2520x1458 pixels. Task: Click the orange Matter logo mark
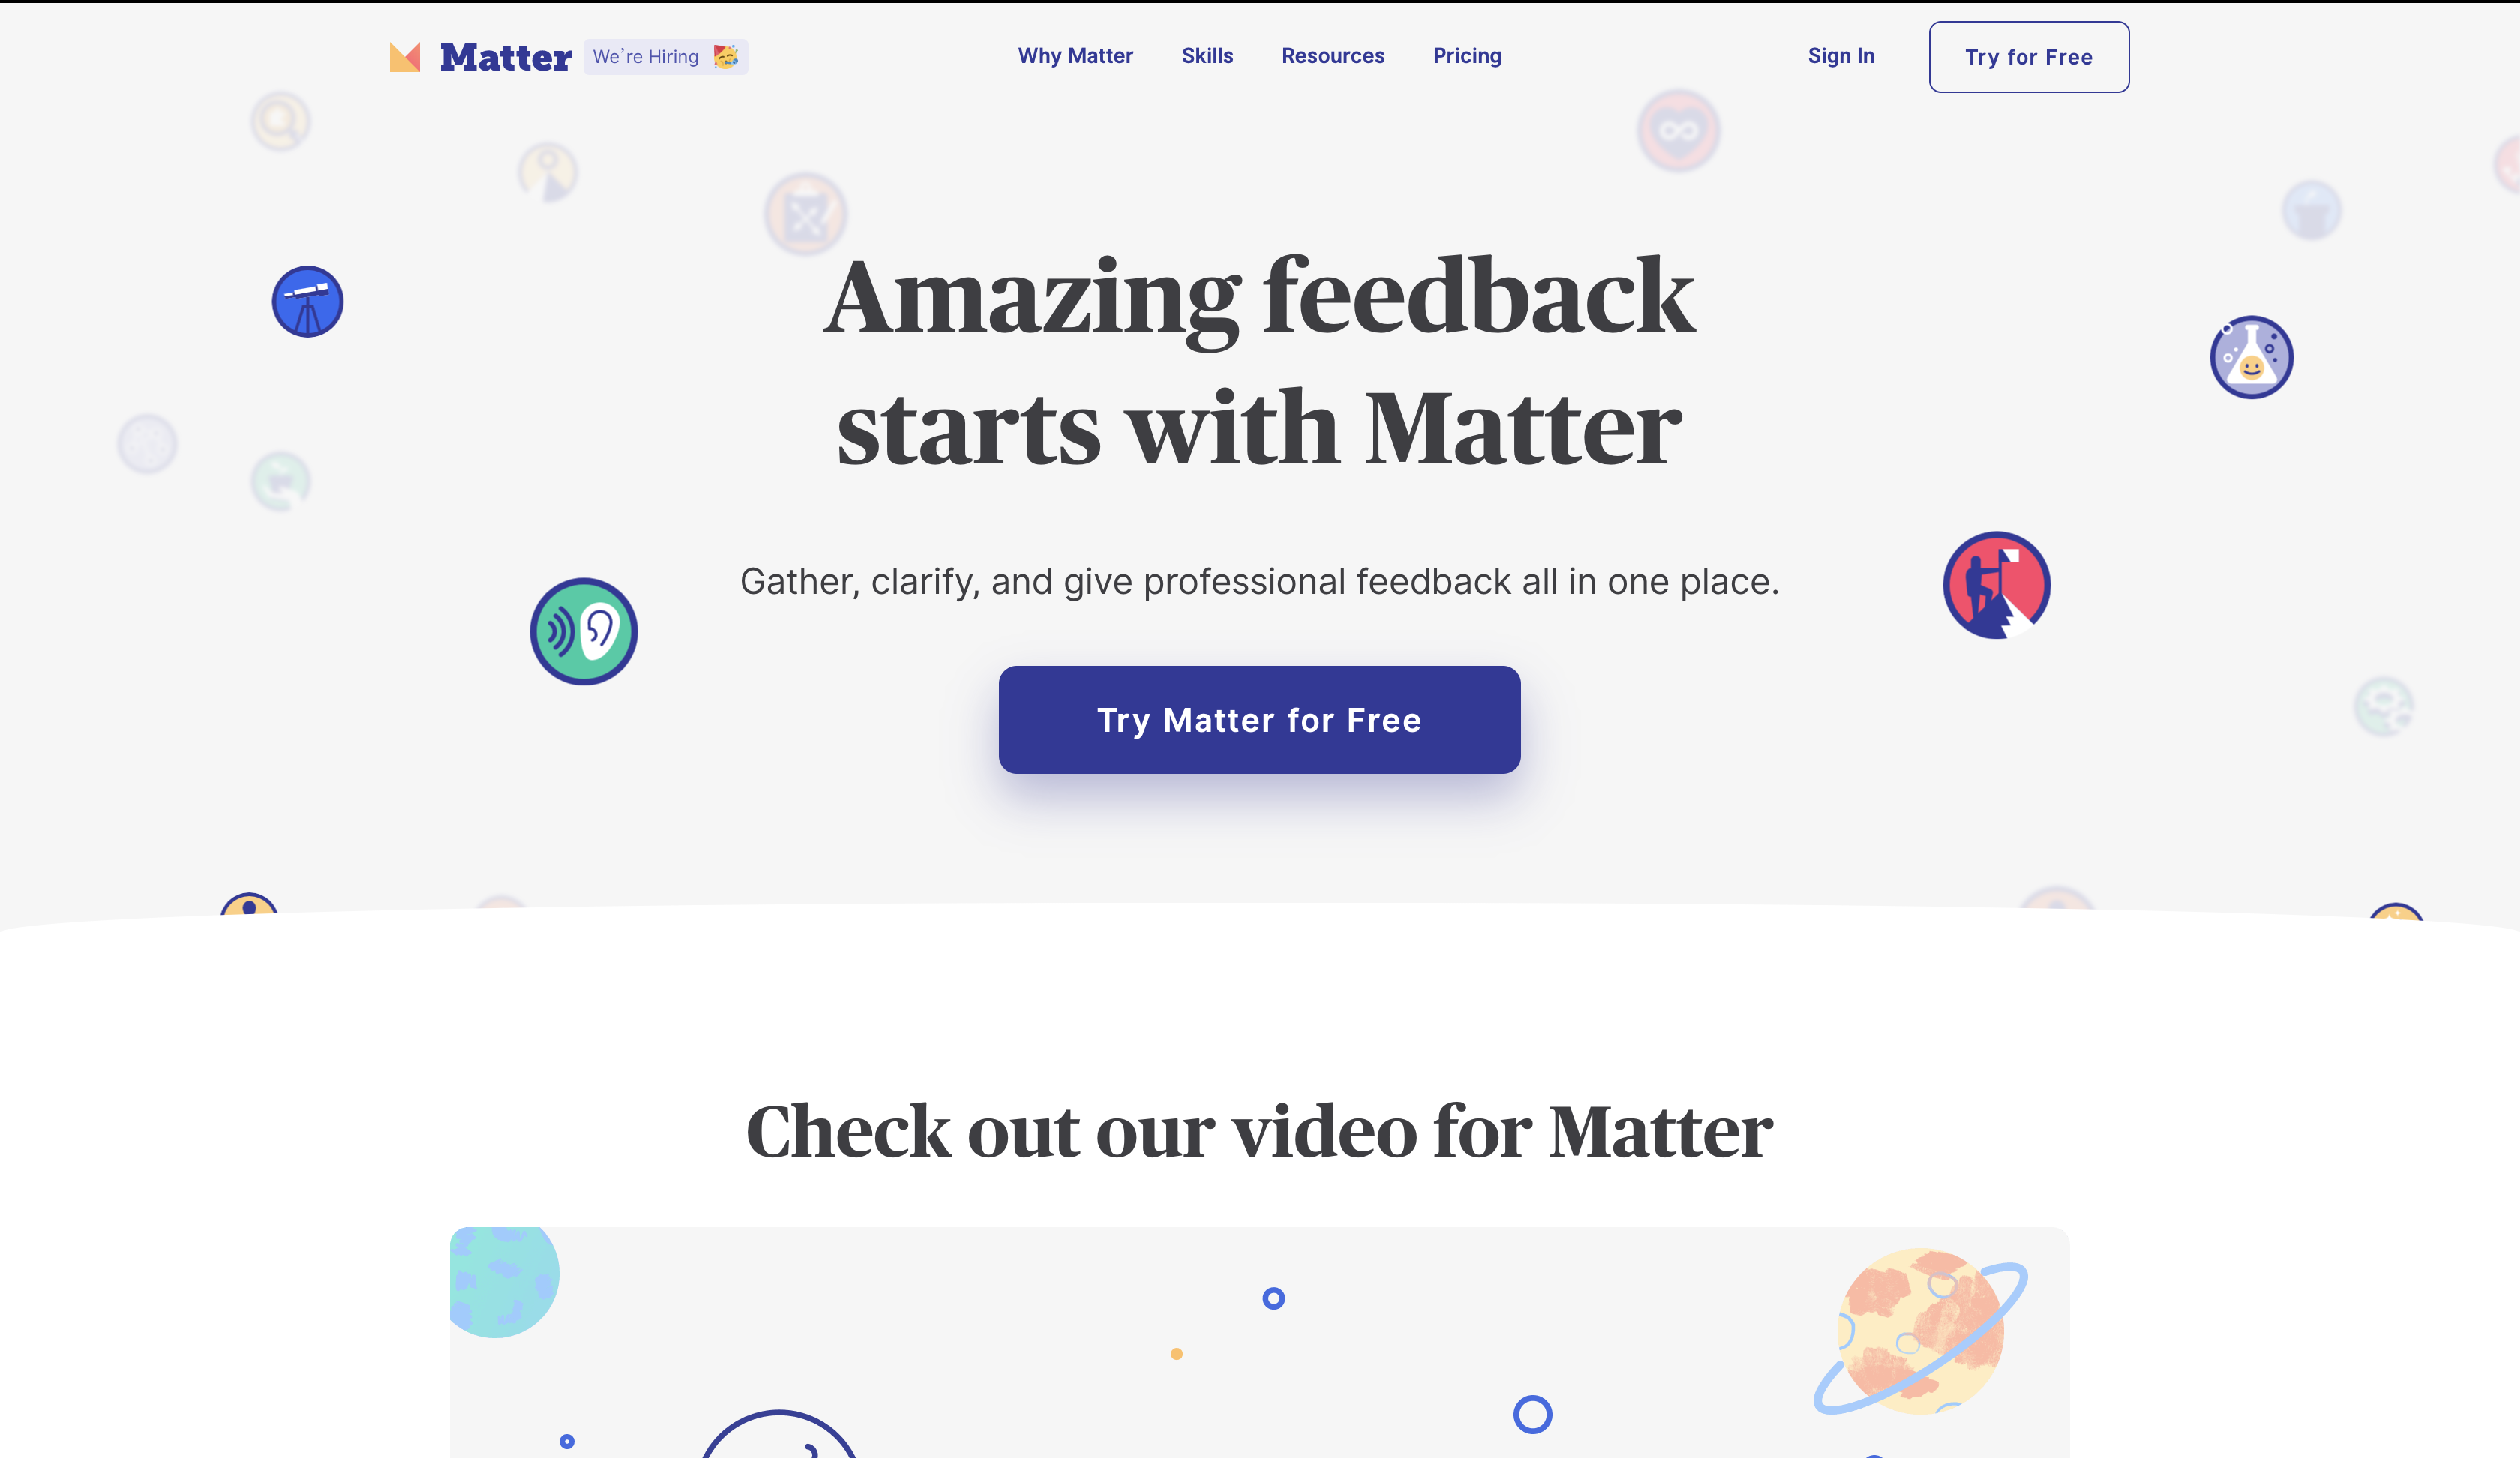405,57
